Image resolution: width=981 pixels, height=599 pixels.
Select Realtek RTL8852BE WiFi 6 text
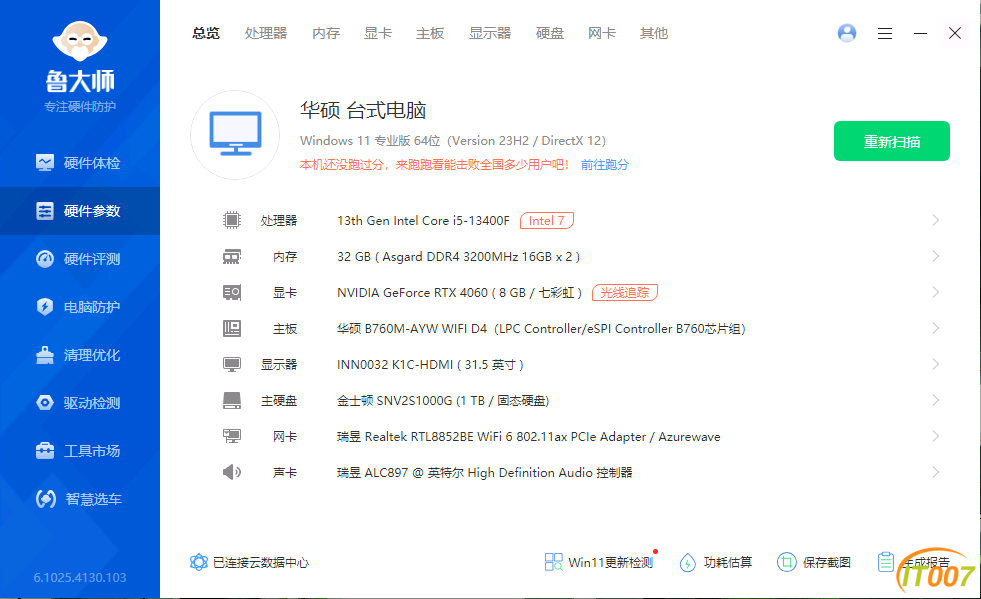tap(529, 436)
